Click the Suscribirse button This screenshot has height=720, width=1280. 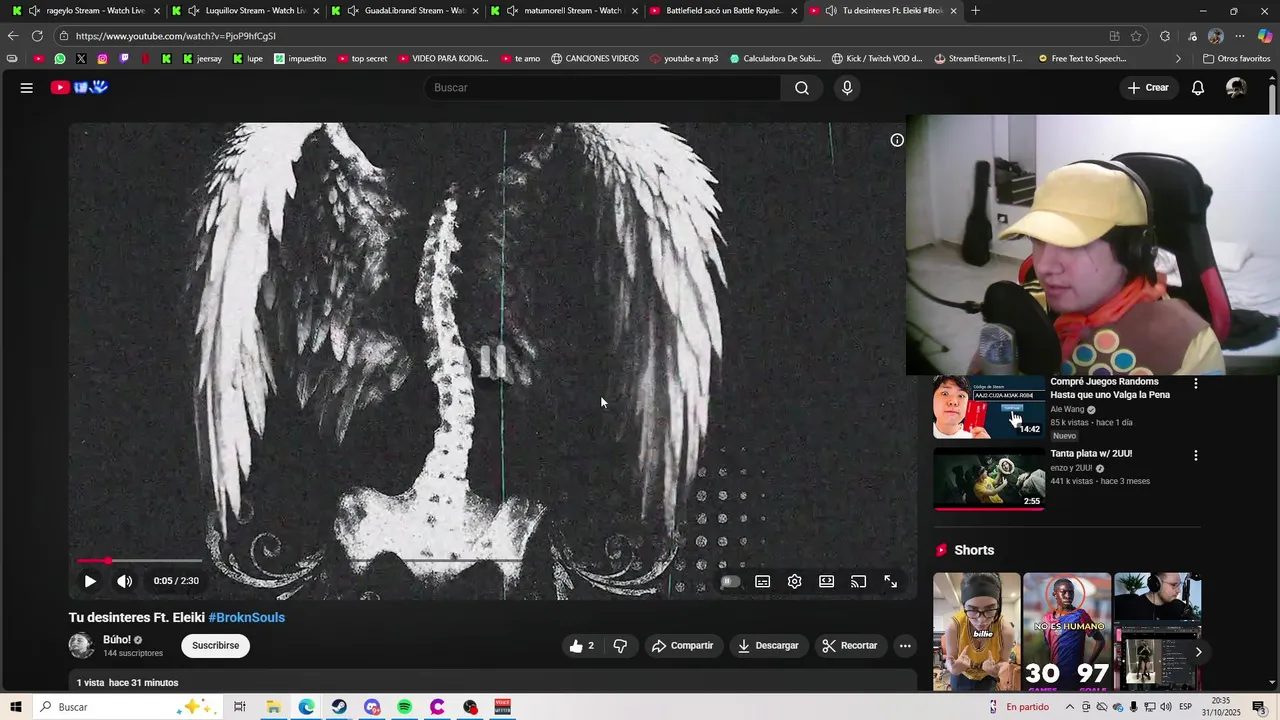click(x=216, y=646)
